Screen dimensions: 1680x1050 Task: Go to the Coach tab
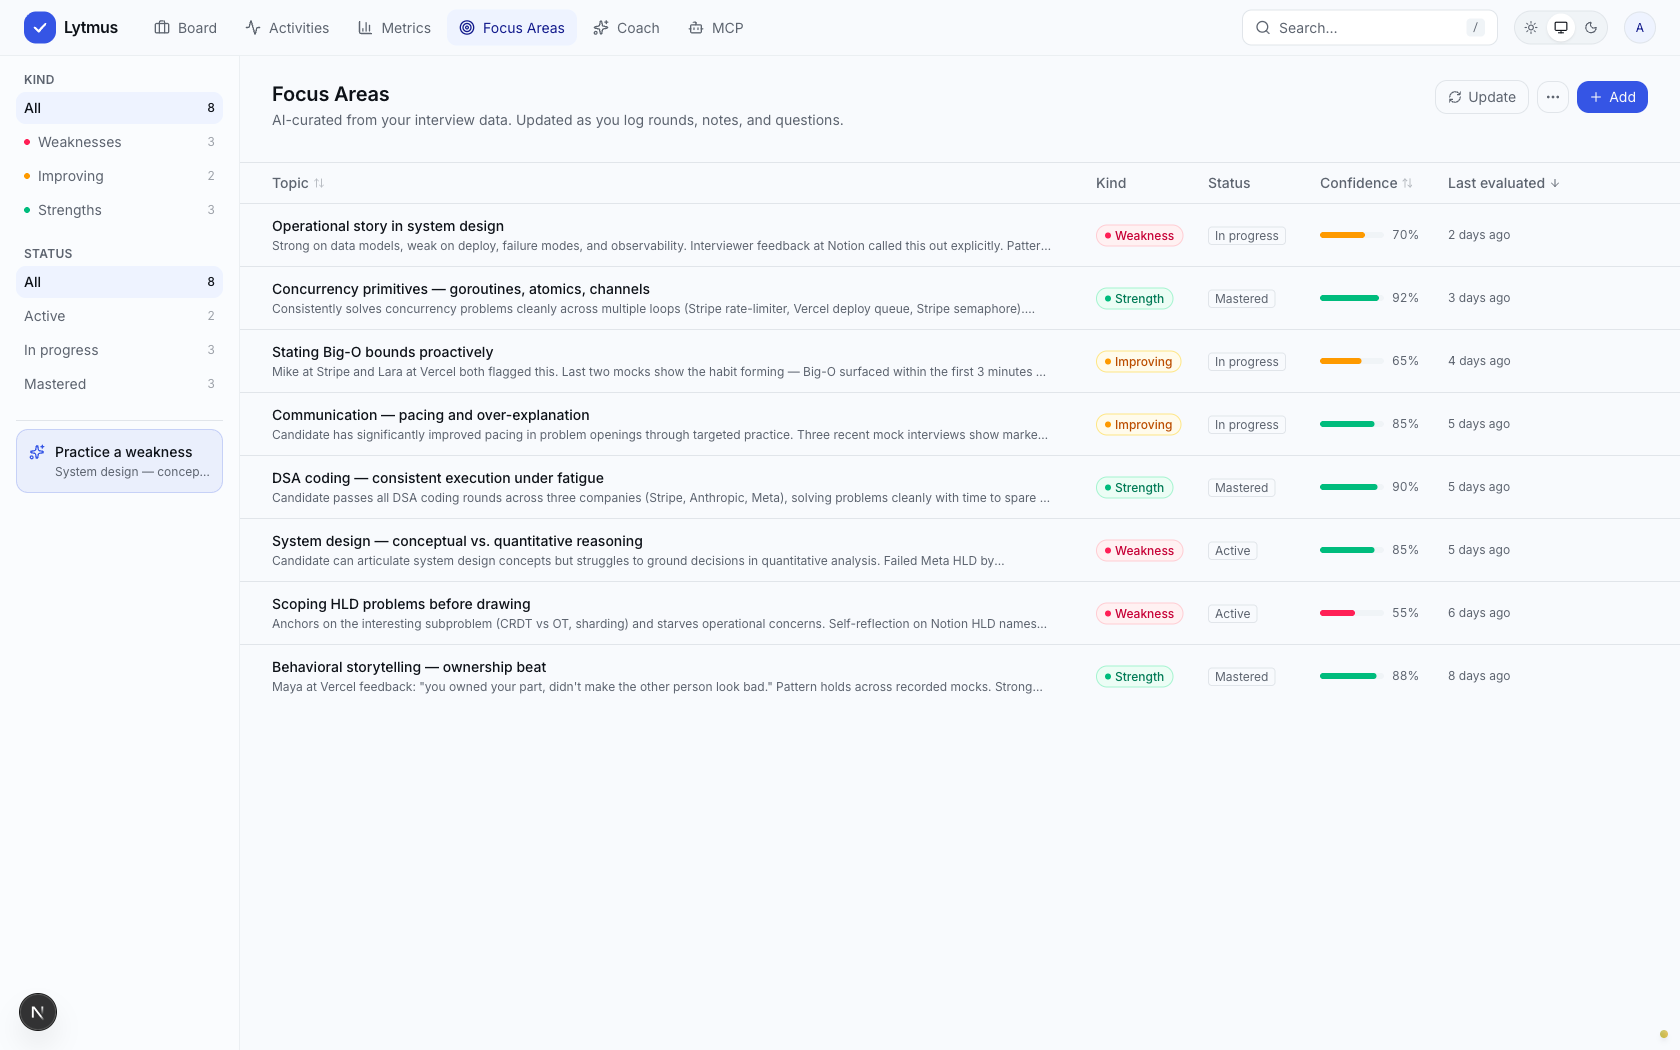[627, 28]
